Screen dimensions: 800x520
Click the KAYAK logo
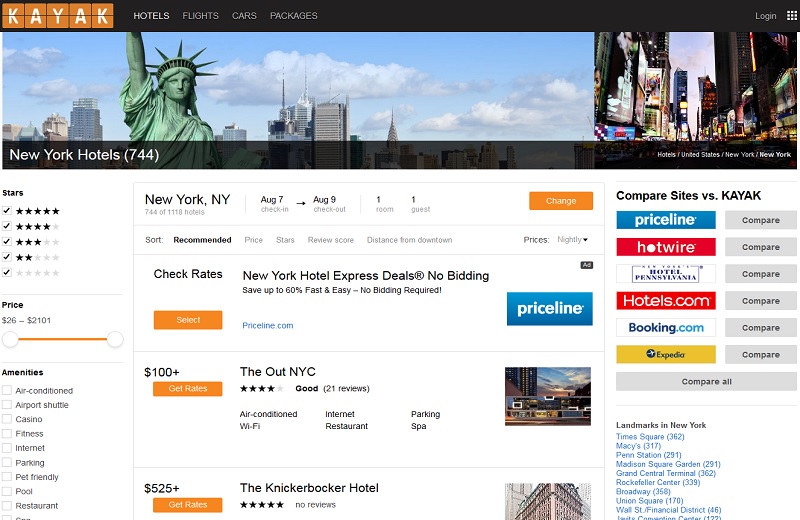tap(58, 16)
